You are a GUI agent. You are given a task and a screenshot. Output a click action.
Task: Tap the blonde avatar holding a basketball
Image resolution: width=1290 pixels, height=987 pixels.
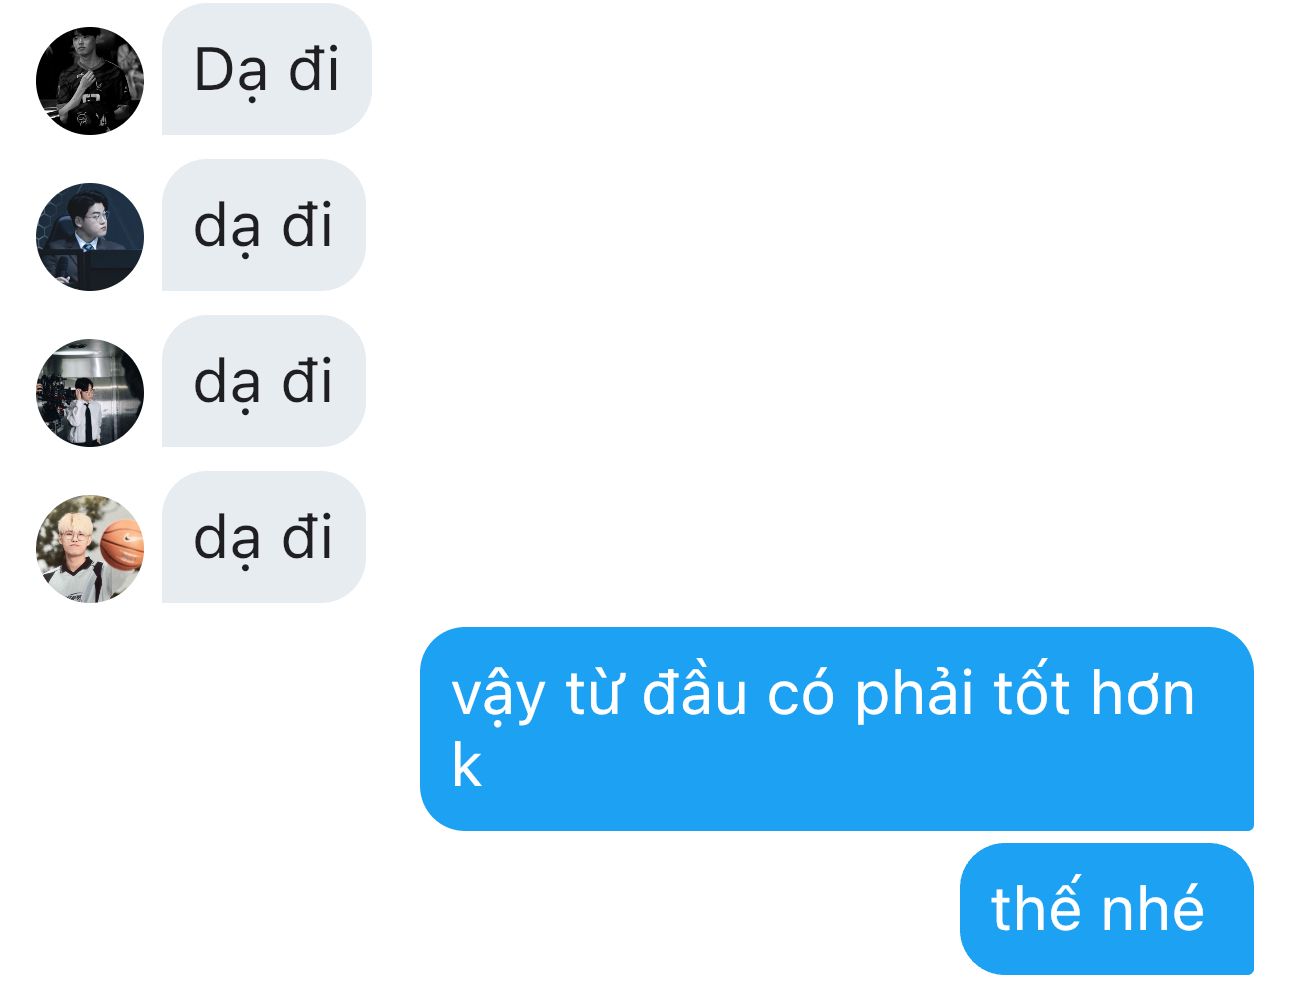pyautogui.click(x=90, y=549)
